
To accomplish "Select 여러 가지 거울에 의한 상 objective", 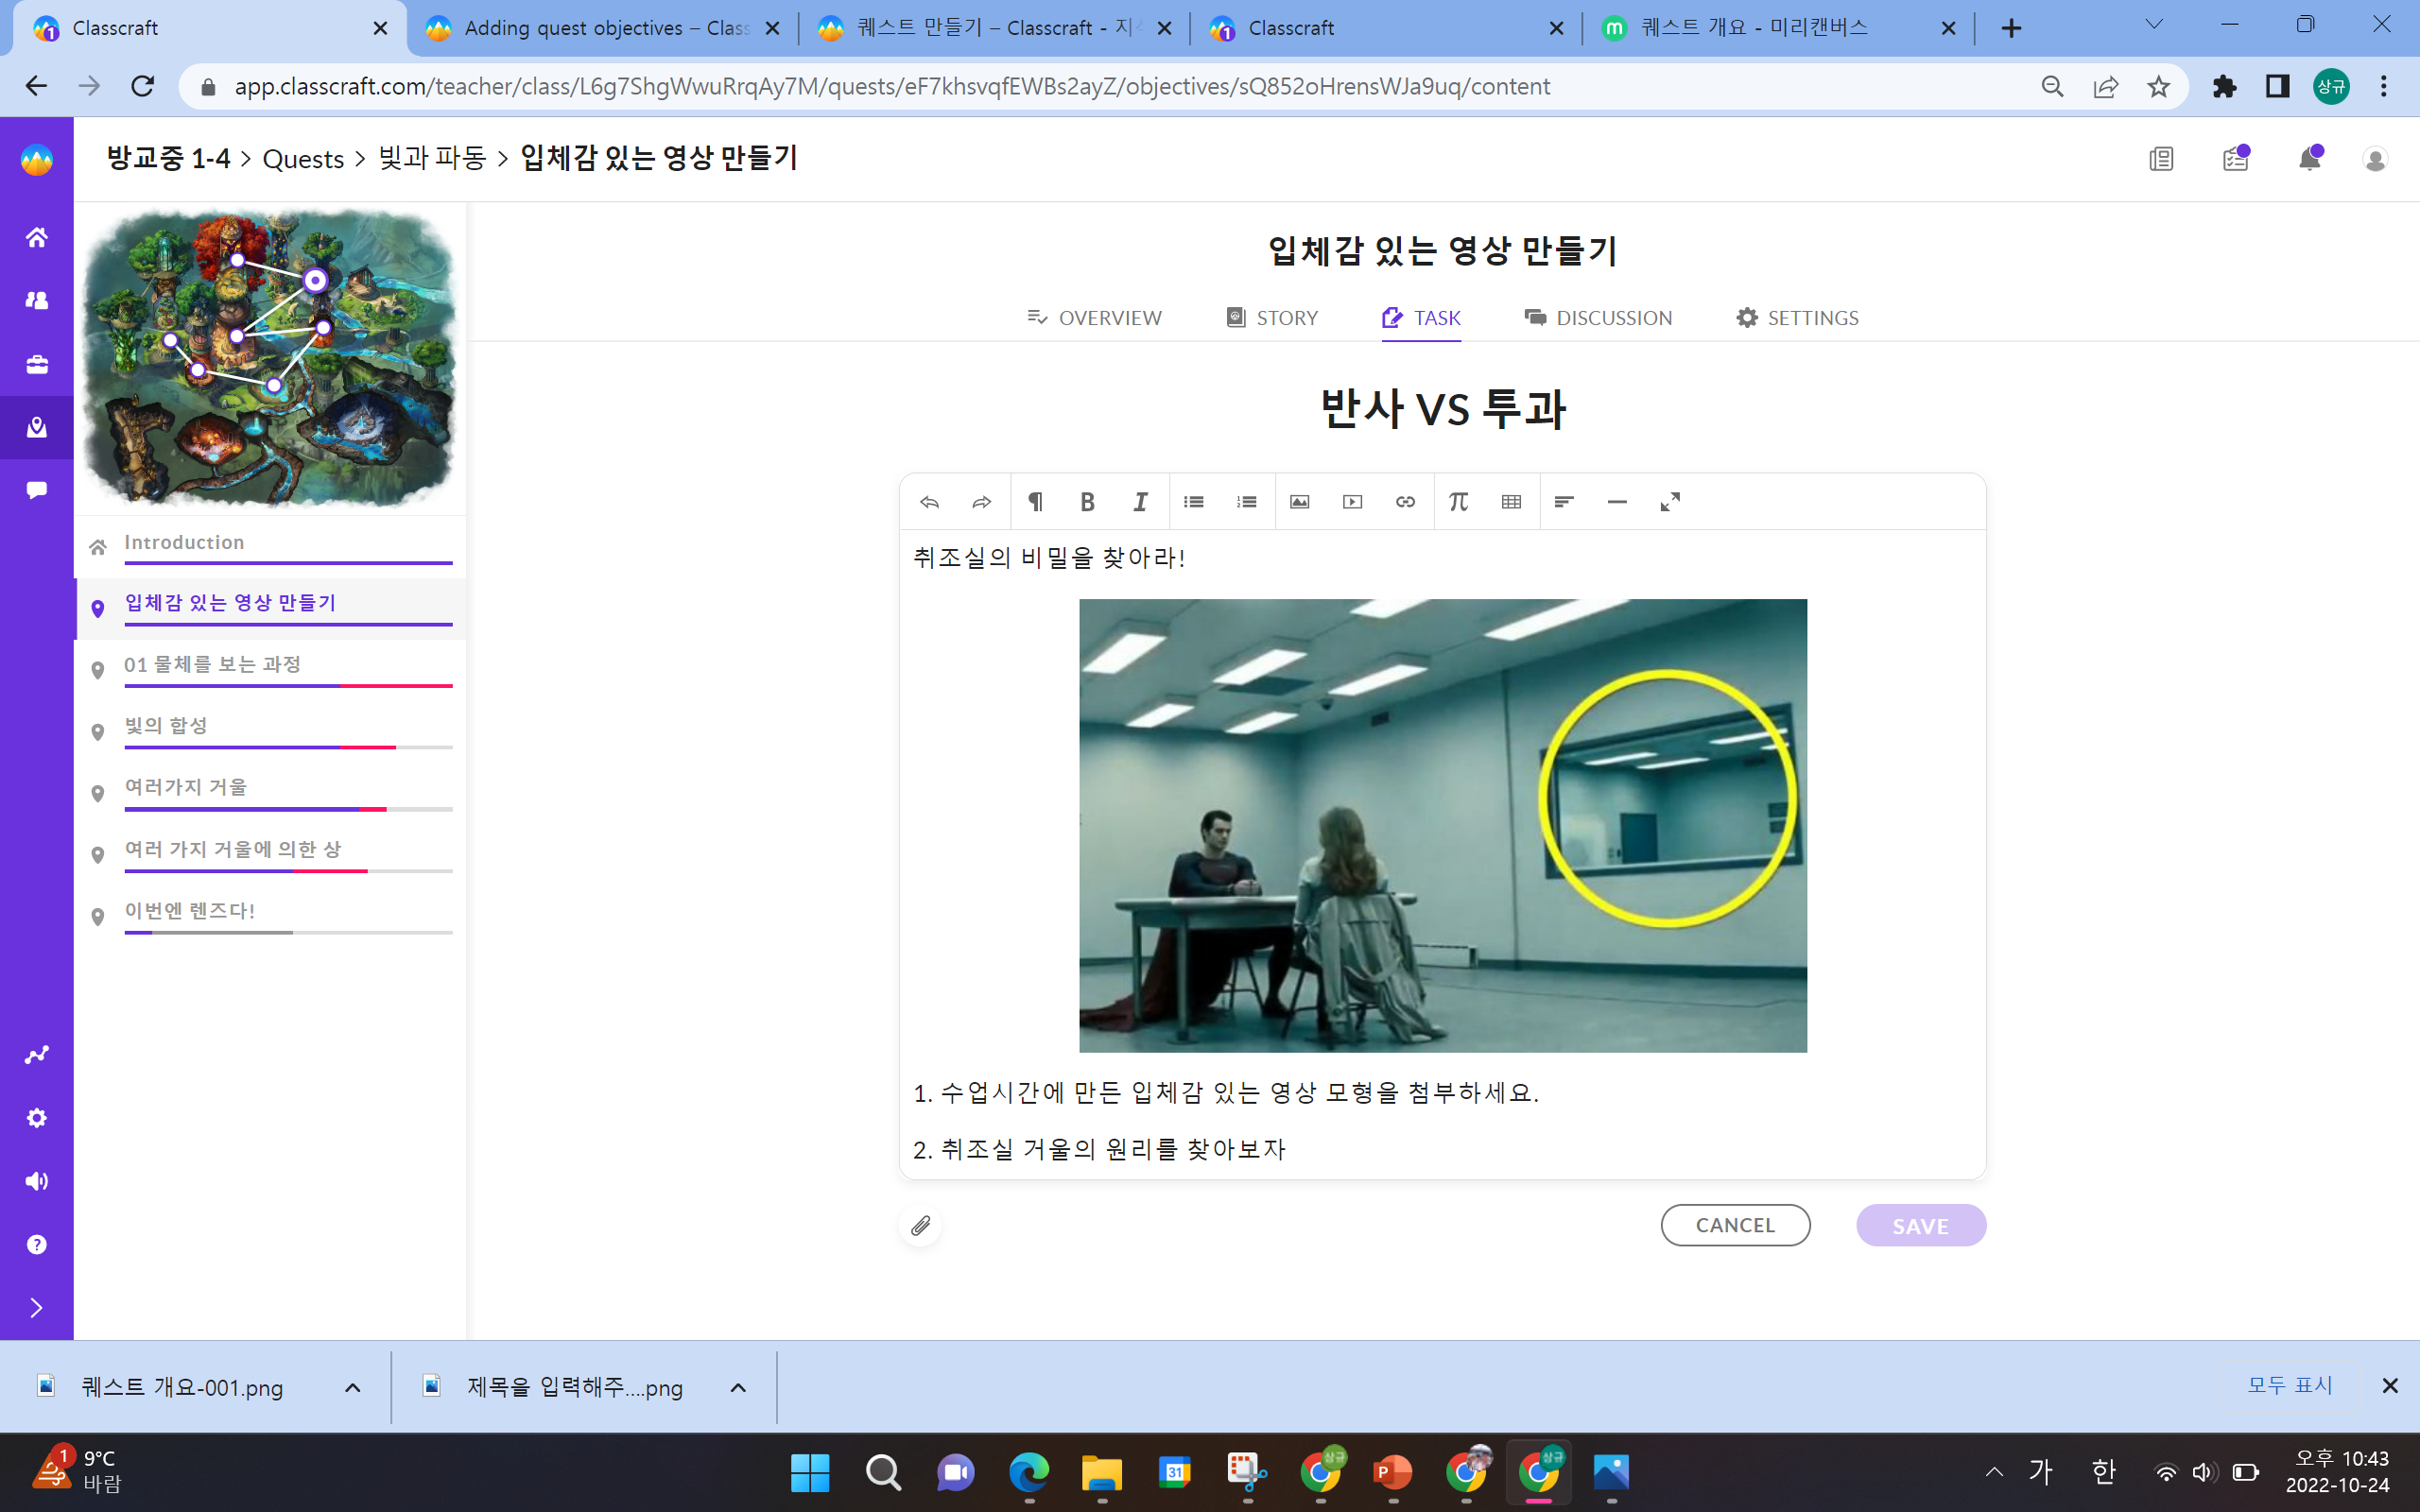I will tap(270, 854).
